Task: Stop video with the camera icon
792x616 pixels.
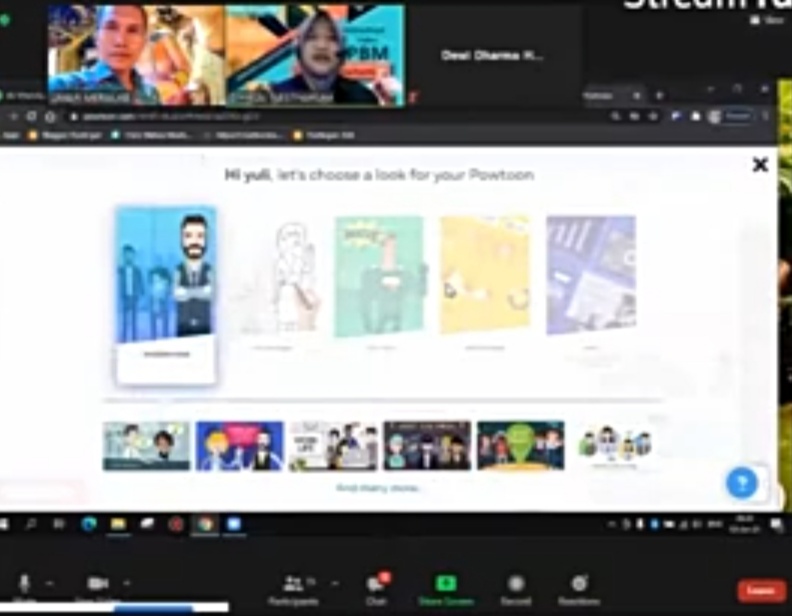Action: coord(97,585)
